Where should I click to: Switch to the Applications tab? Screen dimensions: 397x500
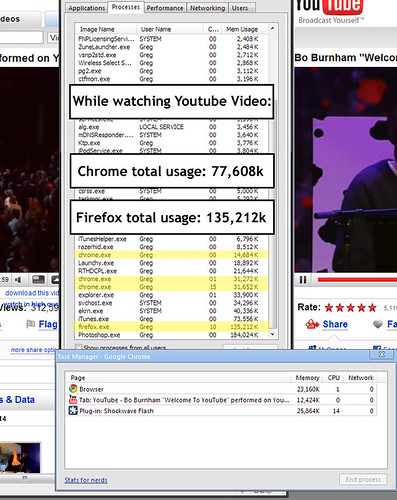coord(86,8)
